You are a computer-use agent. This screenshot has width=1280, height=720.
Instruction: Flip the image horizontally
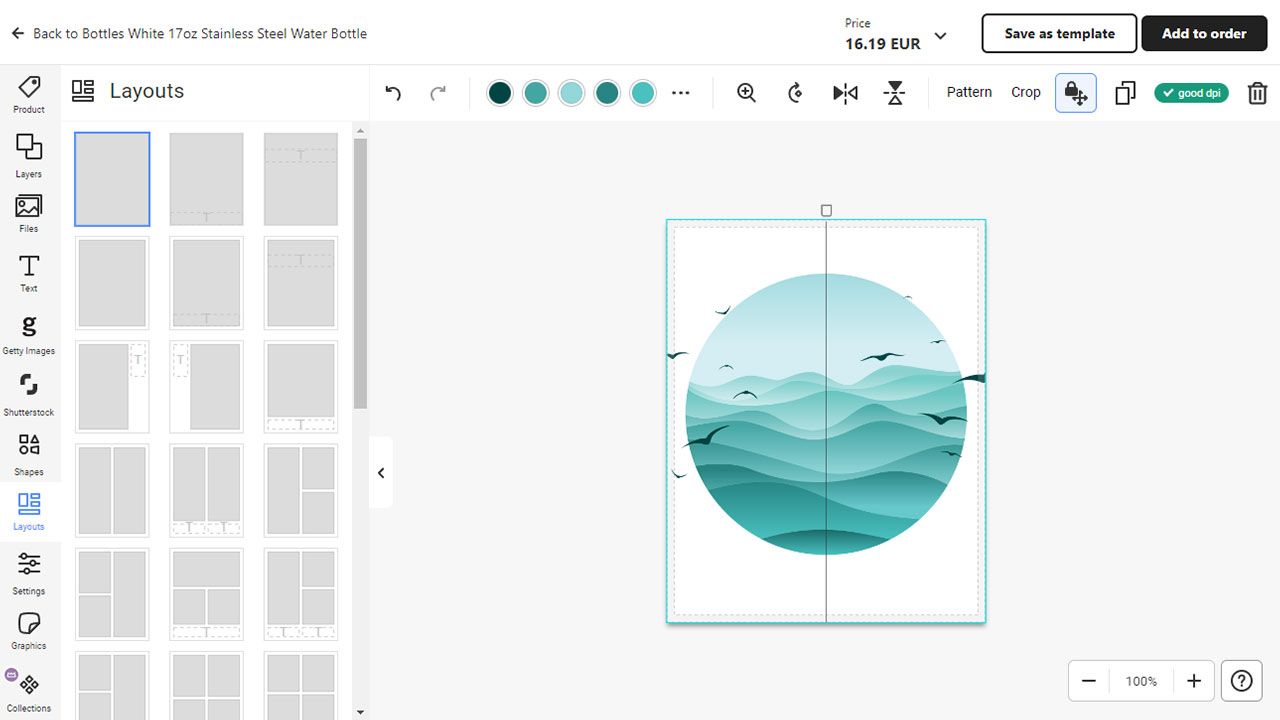tap(845, 93)
